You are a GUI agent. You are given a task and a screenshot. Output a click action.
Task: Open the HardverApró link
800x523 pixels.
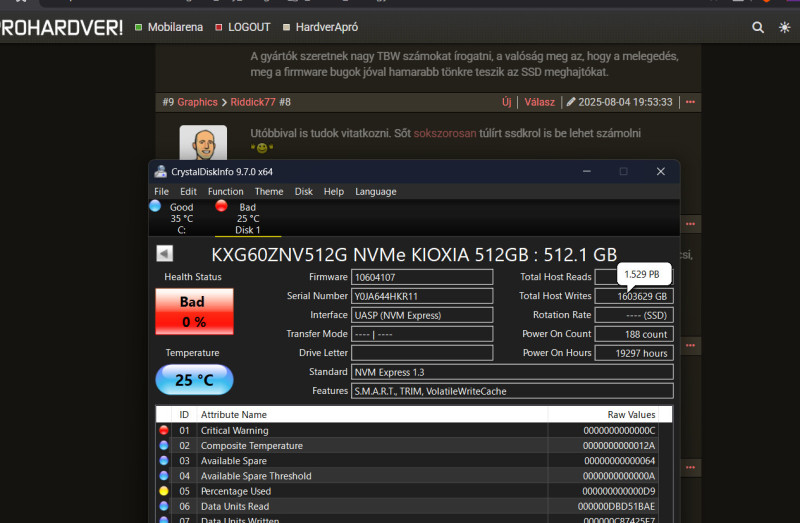pyautogui.click(x=327, y=27)
